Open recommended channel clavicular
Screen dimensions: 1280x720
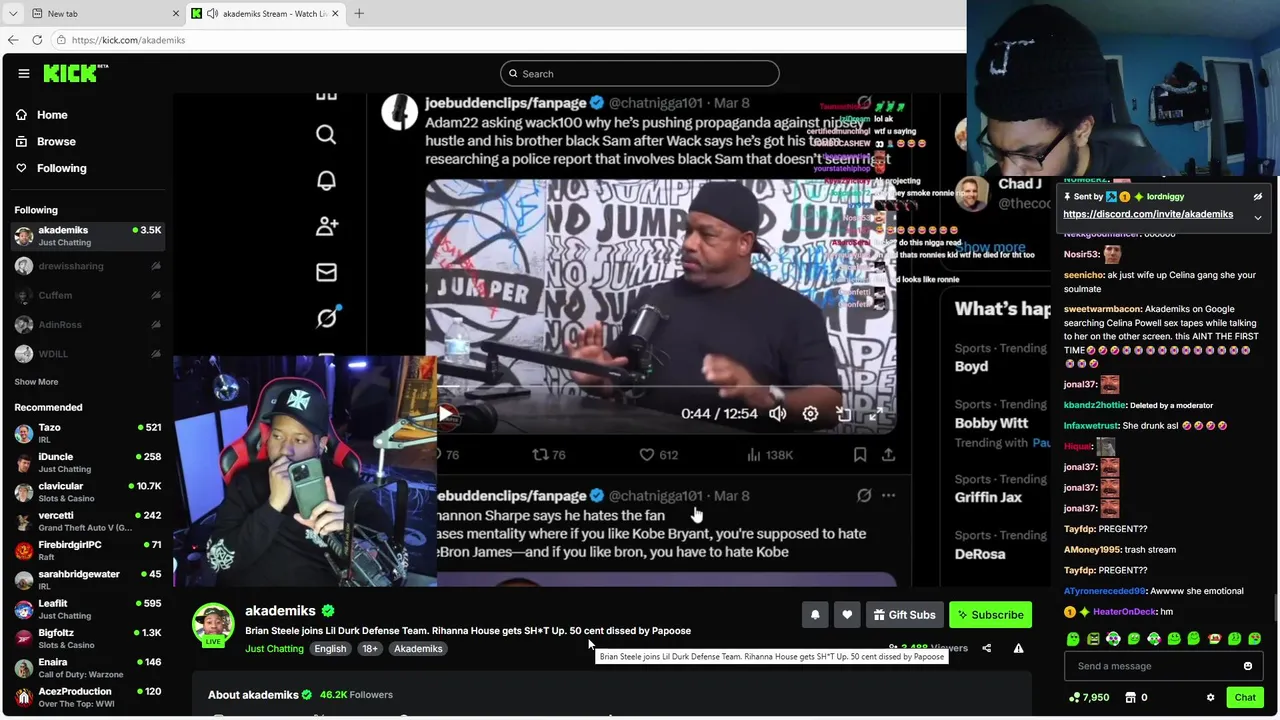coord(88,492)
